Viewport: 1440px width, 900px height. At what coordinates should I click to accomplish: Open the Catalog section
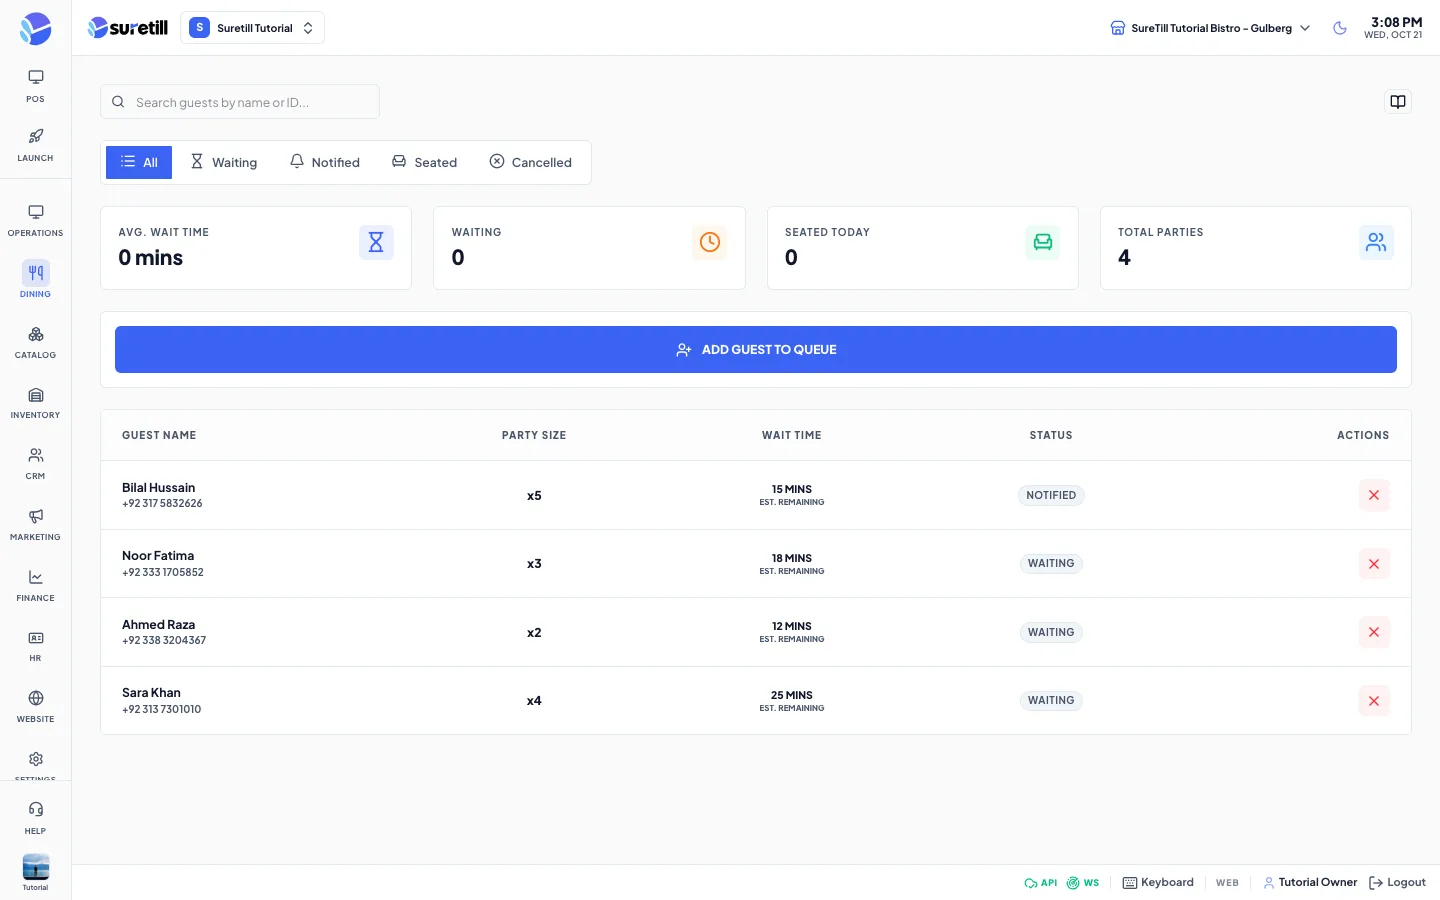pos(35,342)
